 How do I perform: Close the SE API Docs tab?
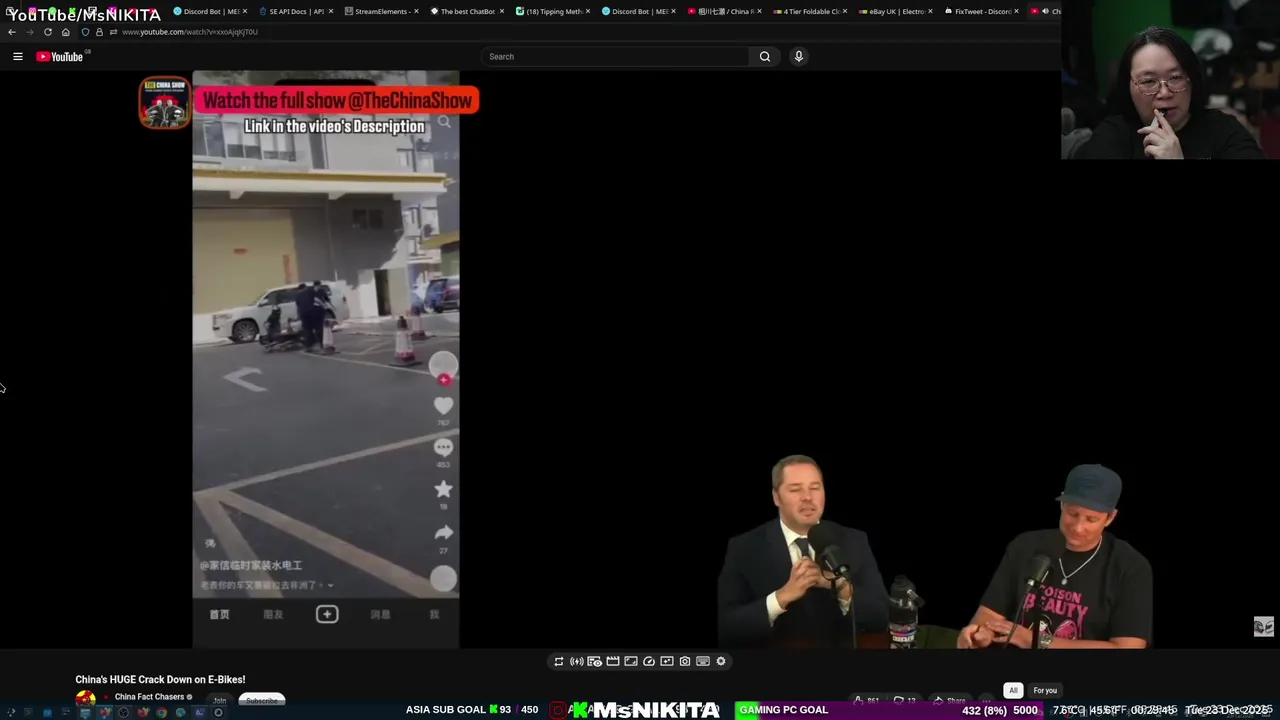tap(331, 11)
